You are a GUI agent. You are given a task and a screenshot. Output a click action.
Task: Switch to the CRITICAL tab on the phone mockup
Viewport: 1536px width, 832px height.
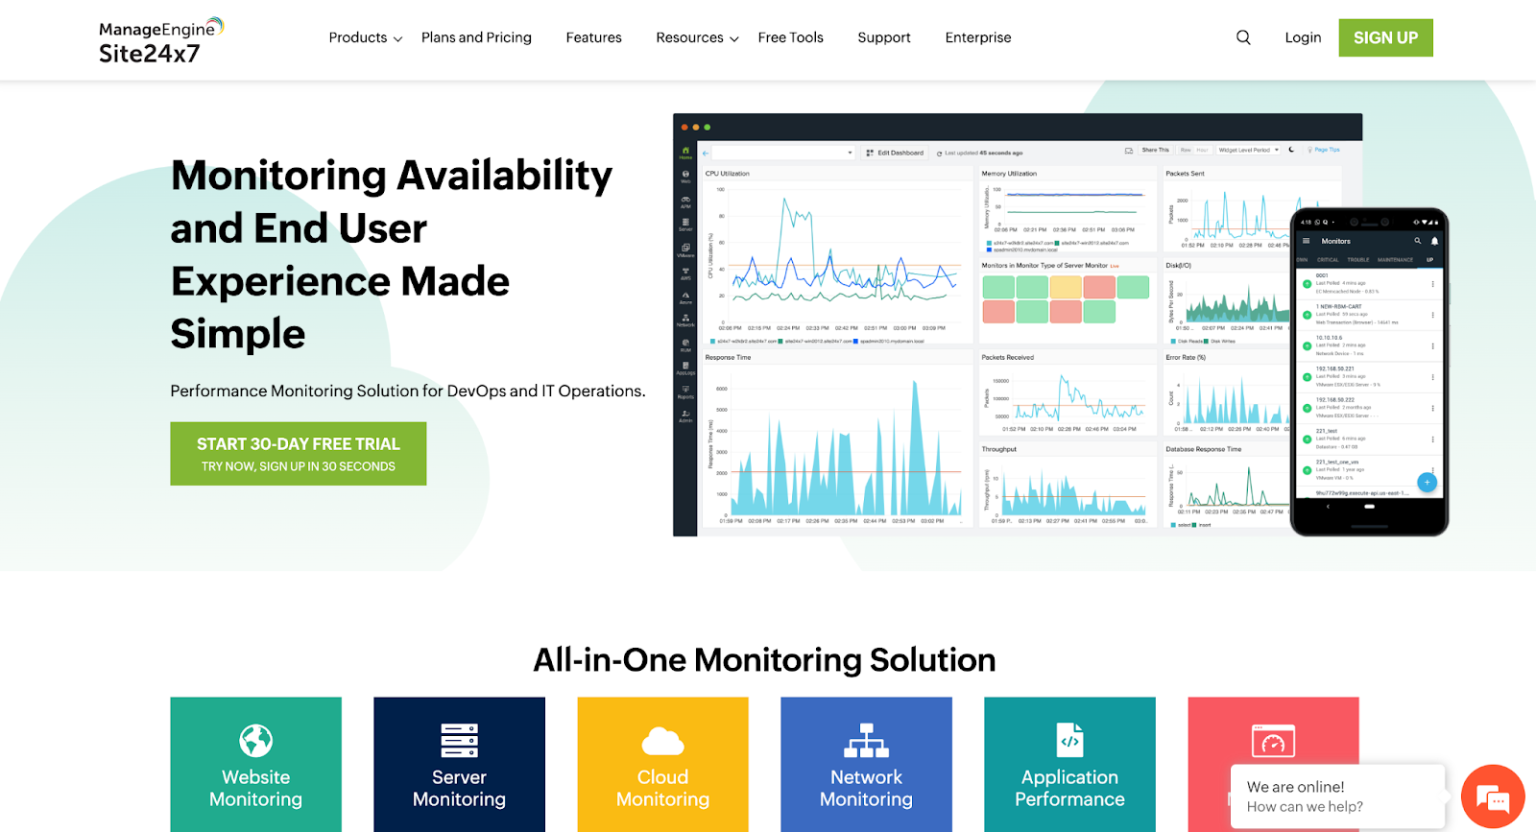[1328, 260]
